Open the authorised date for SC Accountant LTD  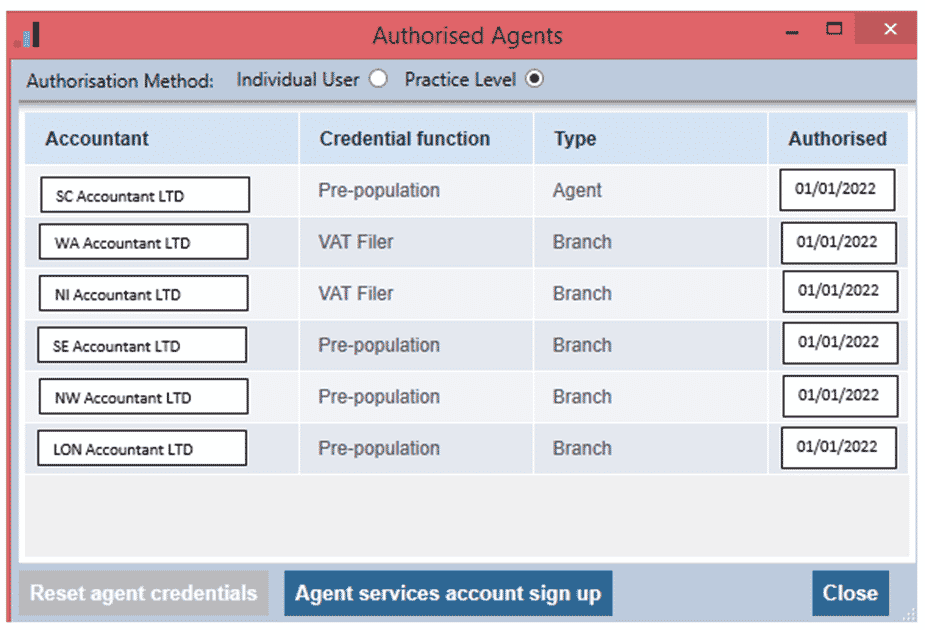click(840, 190)
